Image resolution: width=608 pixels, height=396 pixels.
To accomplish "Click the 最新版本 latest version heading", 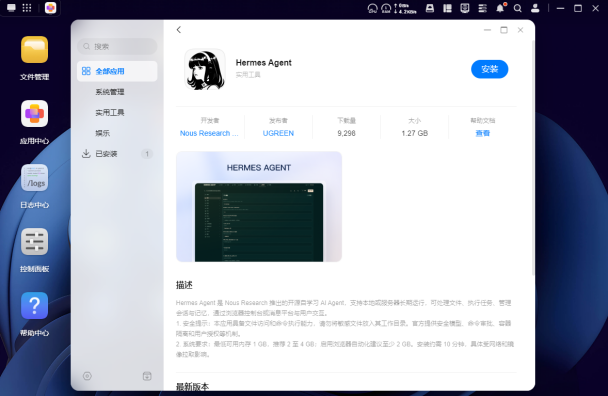I will pyautogui.click(x=193, y=386).
